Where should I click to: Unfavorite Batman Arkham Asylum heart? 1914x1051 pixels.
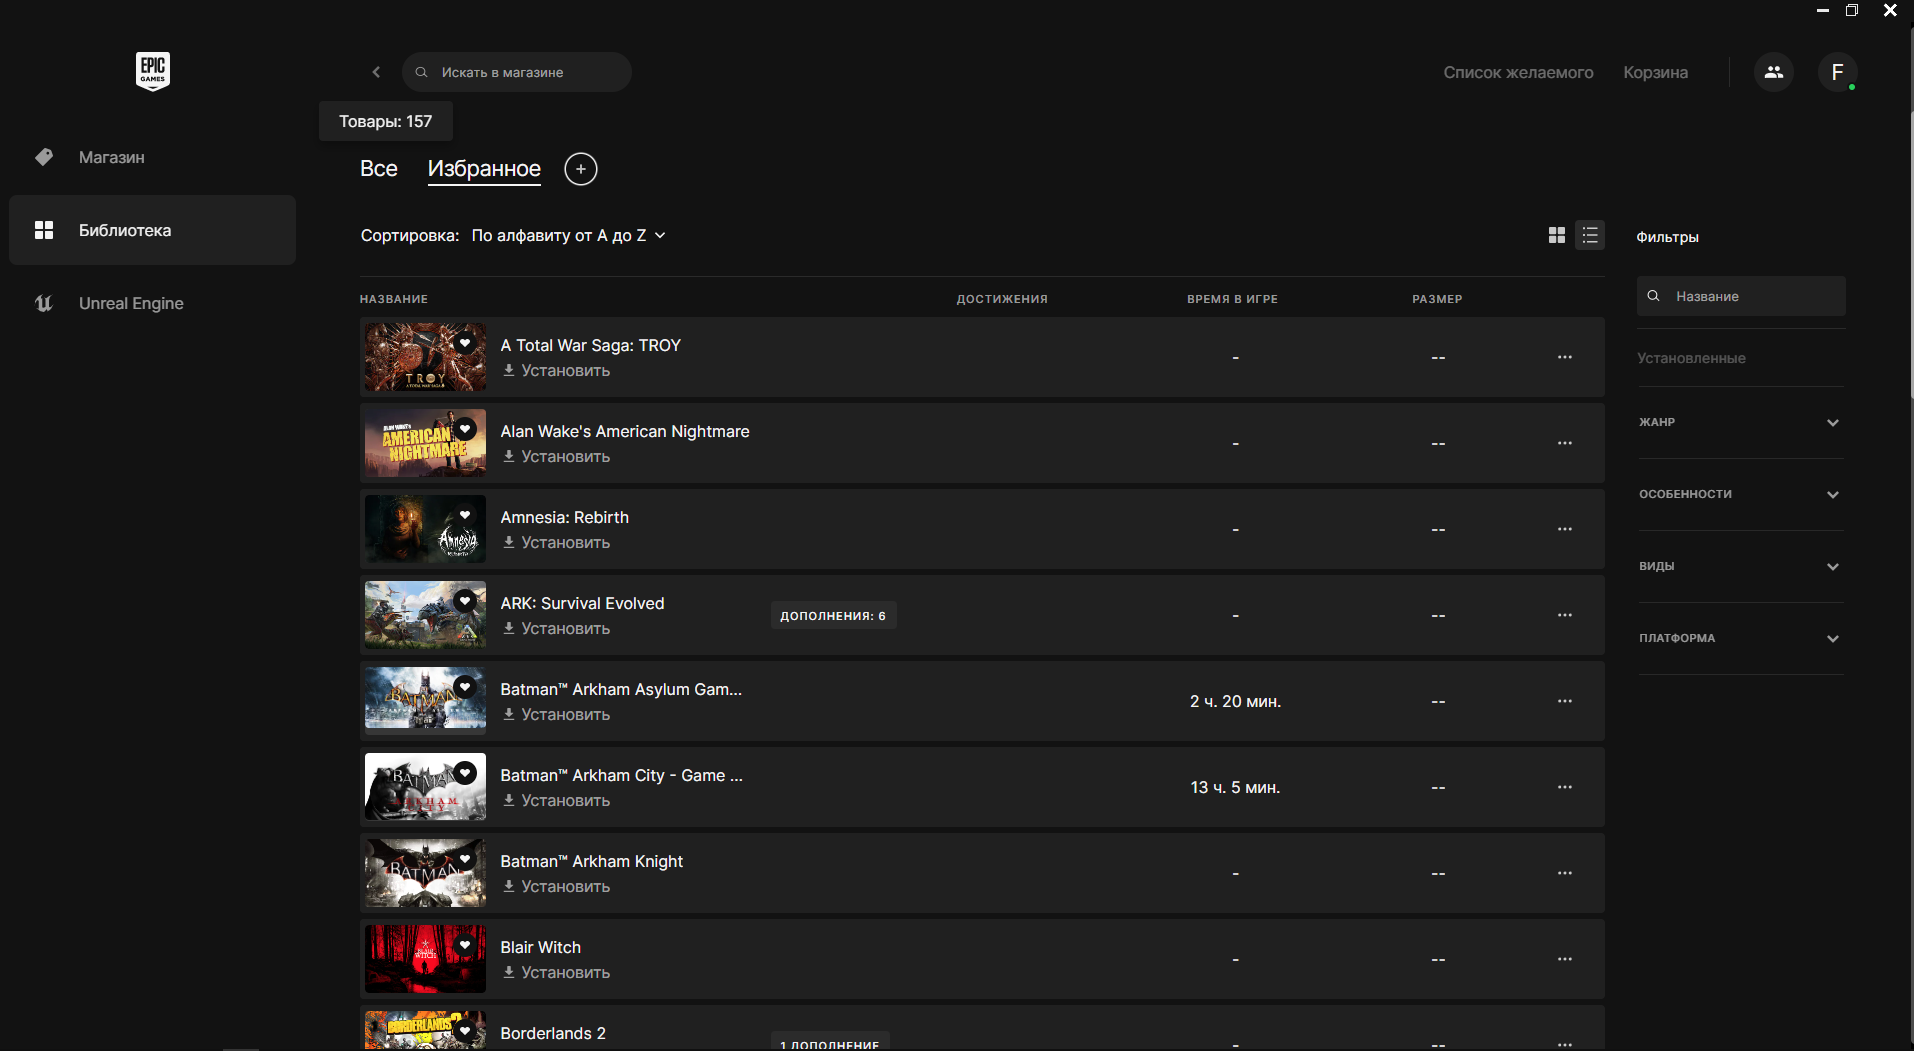(465, 687)
